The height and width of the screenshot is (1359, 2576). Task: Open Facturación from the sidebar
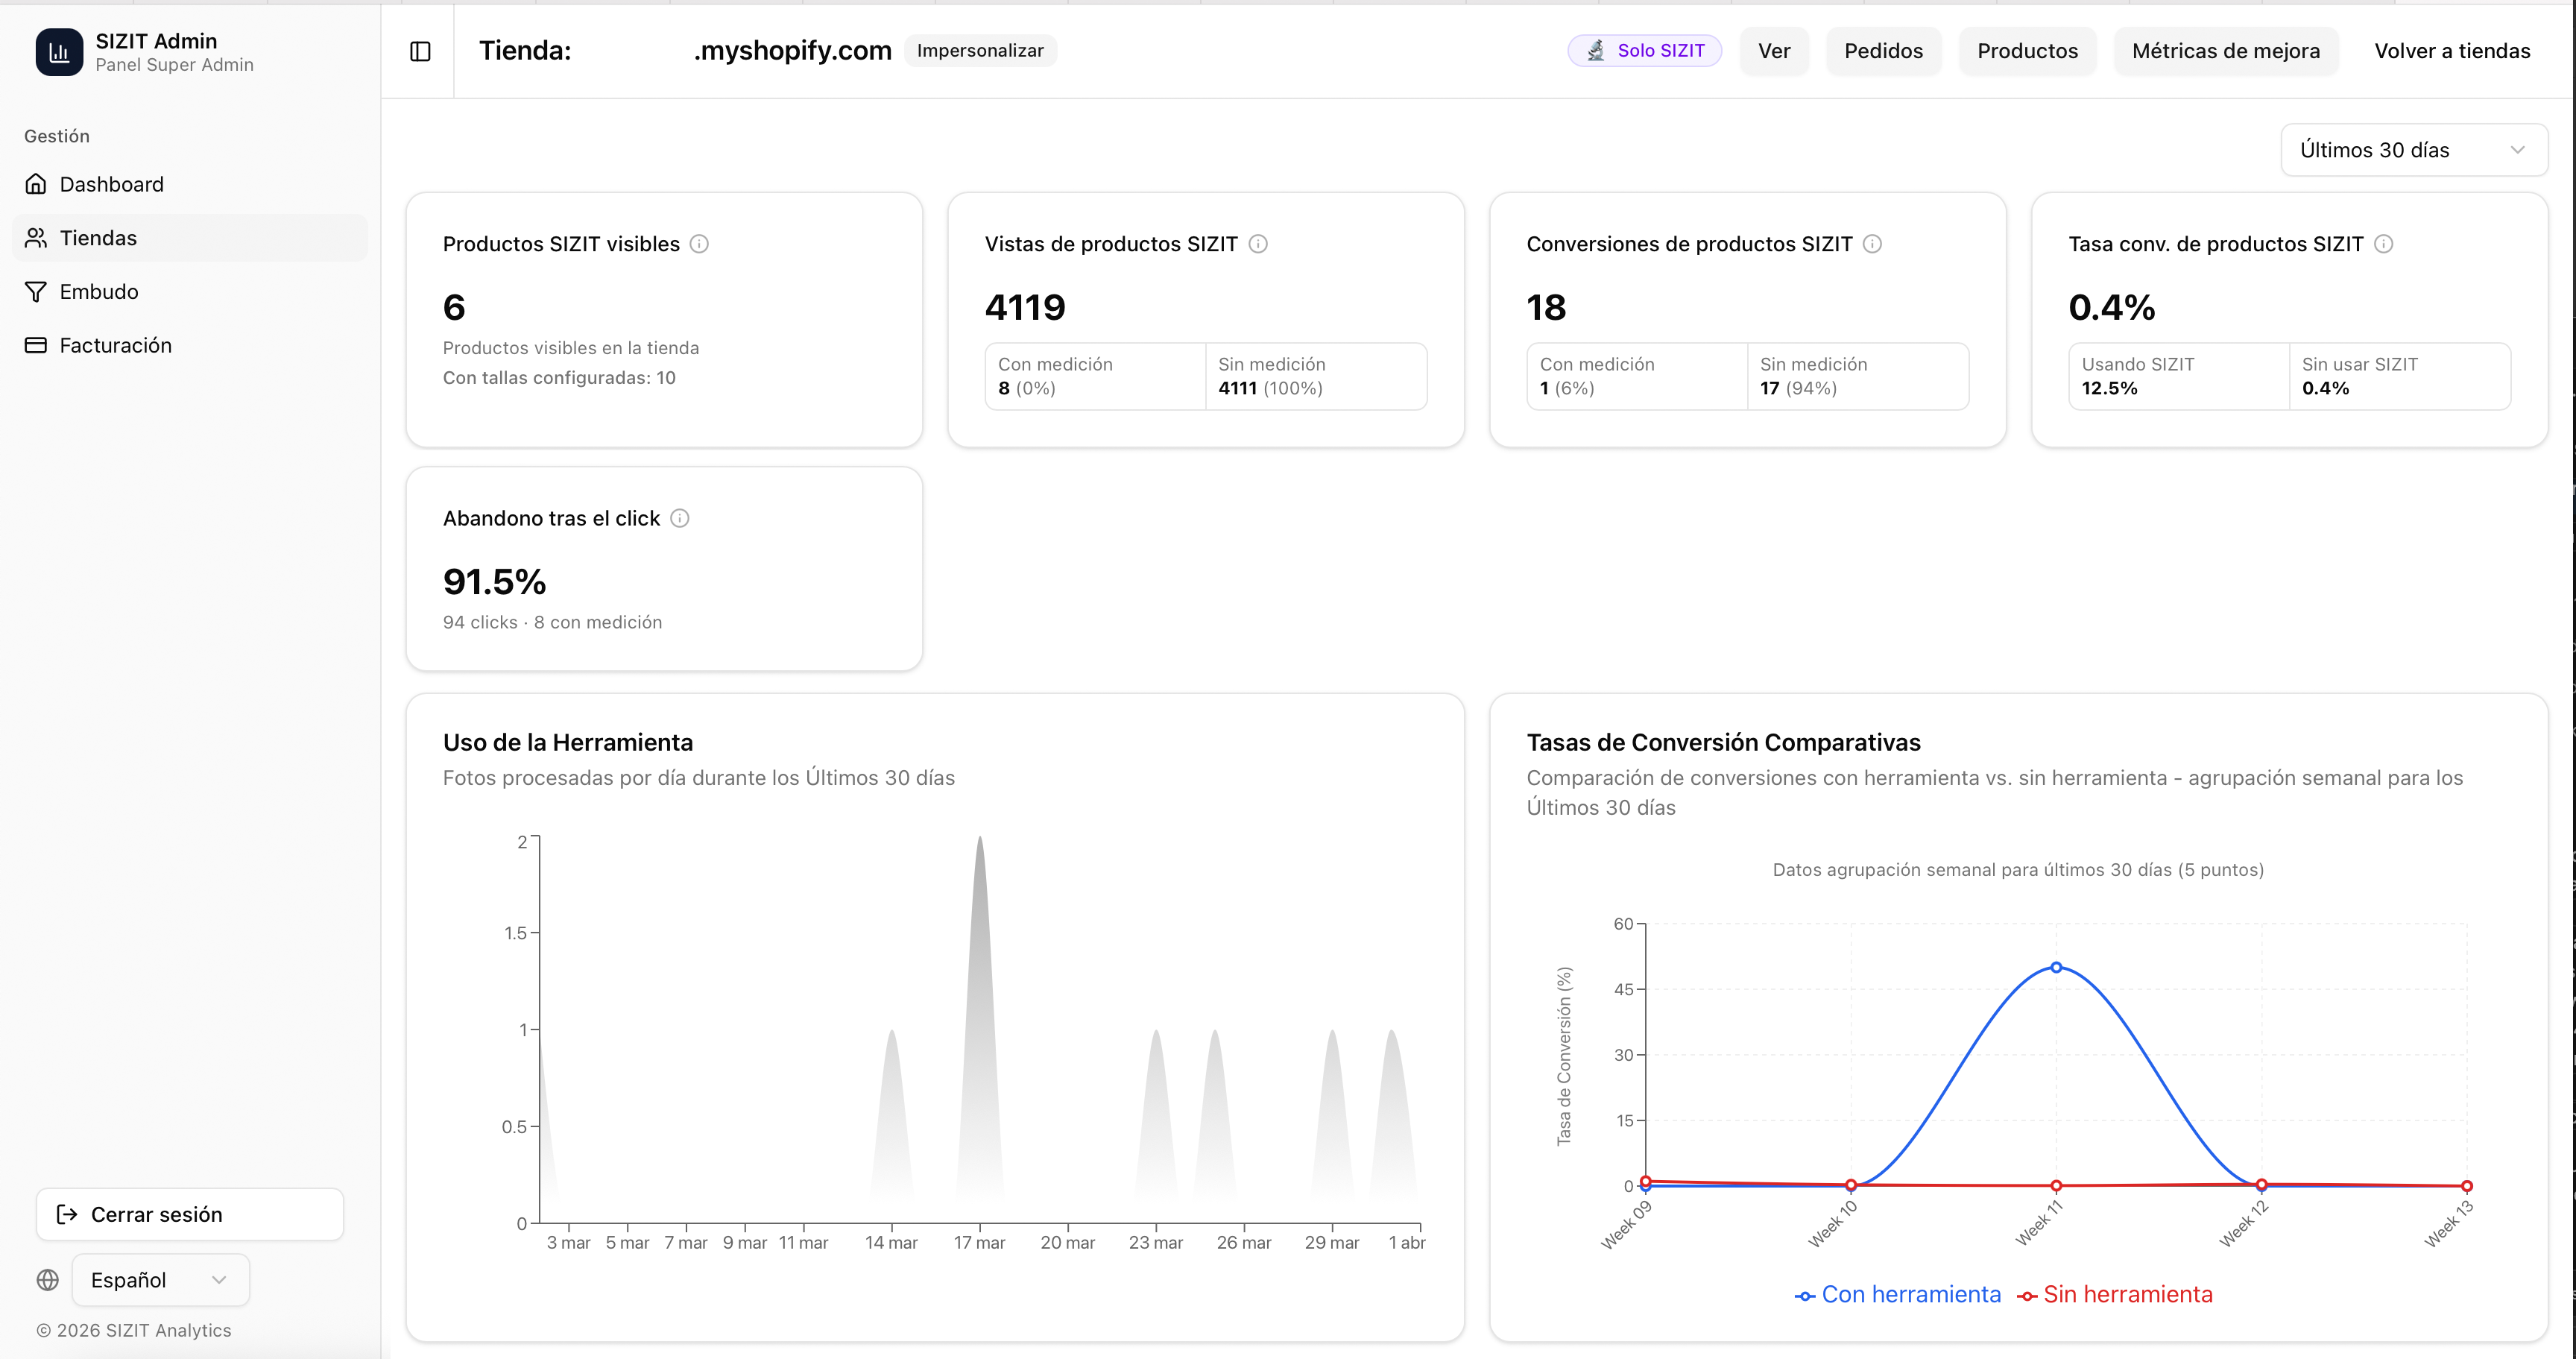115,345
